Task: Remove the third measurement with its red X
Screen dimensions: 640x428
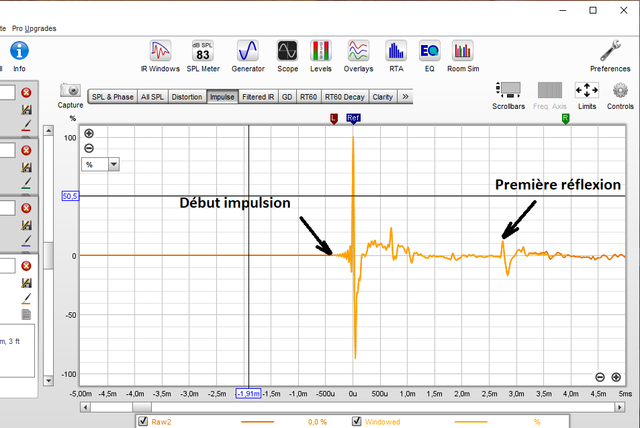Action: point(26,208)
